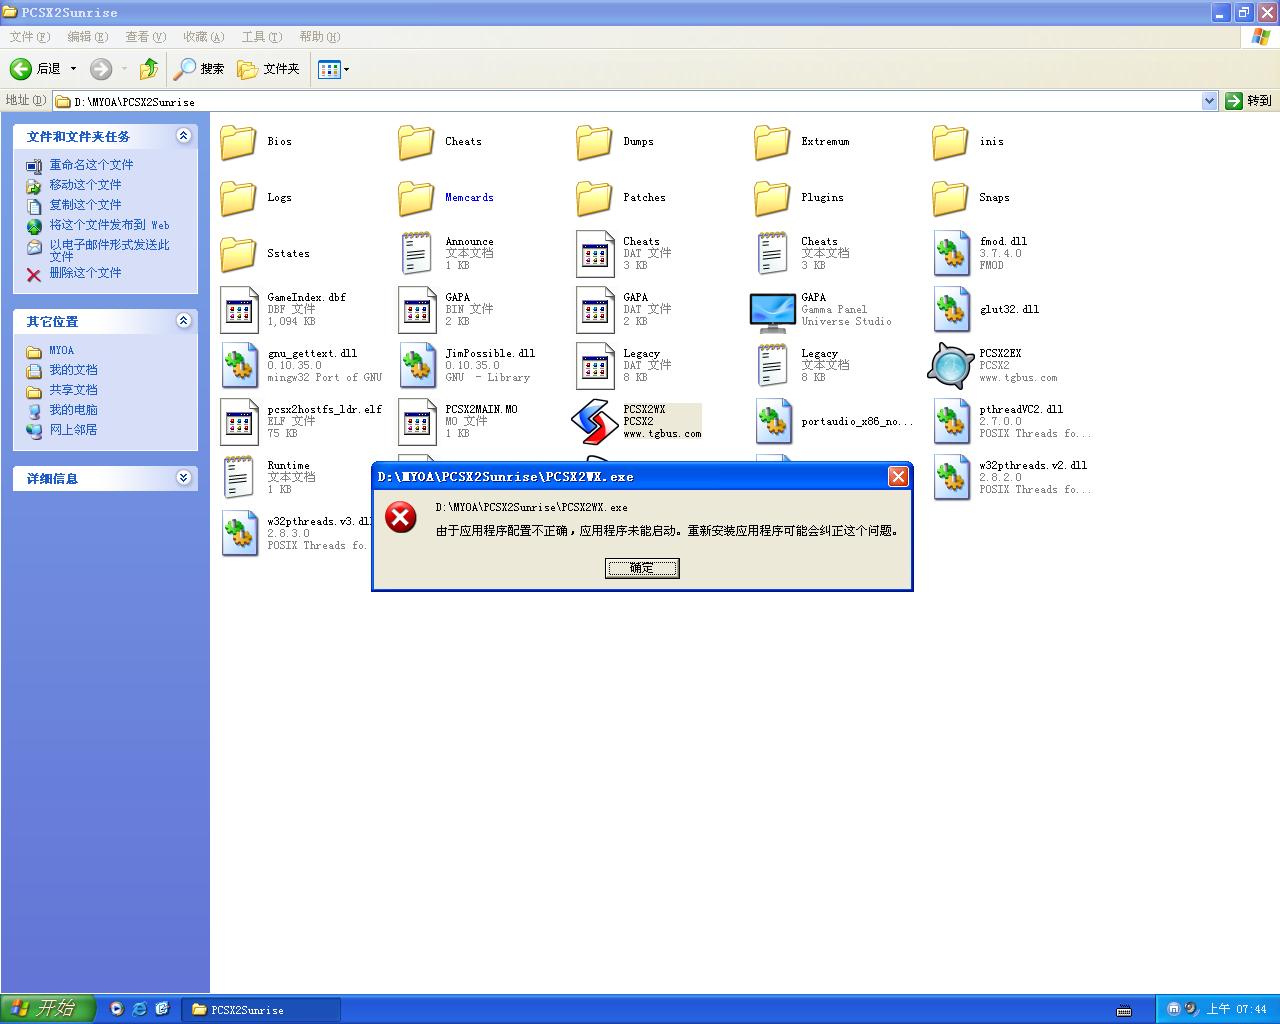This screenshot has height=1024, width=1280.
Task: Click 复制这个文件 task link
Action: pos(85,205)
